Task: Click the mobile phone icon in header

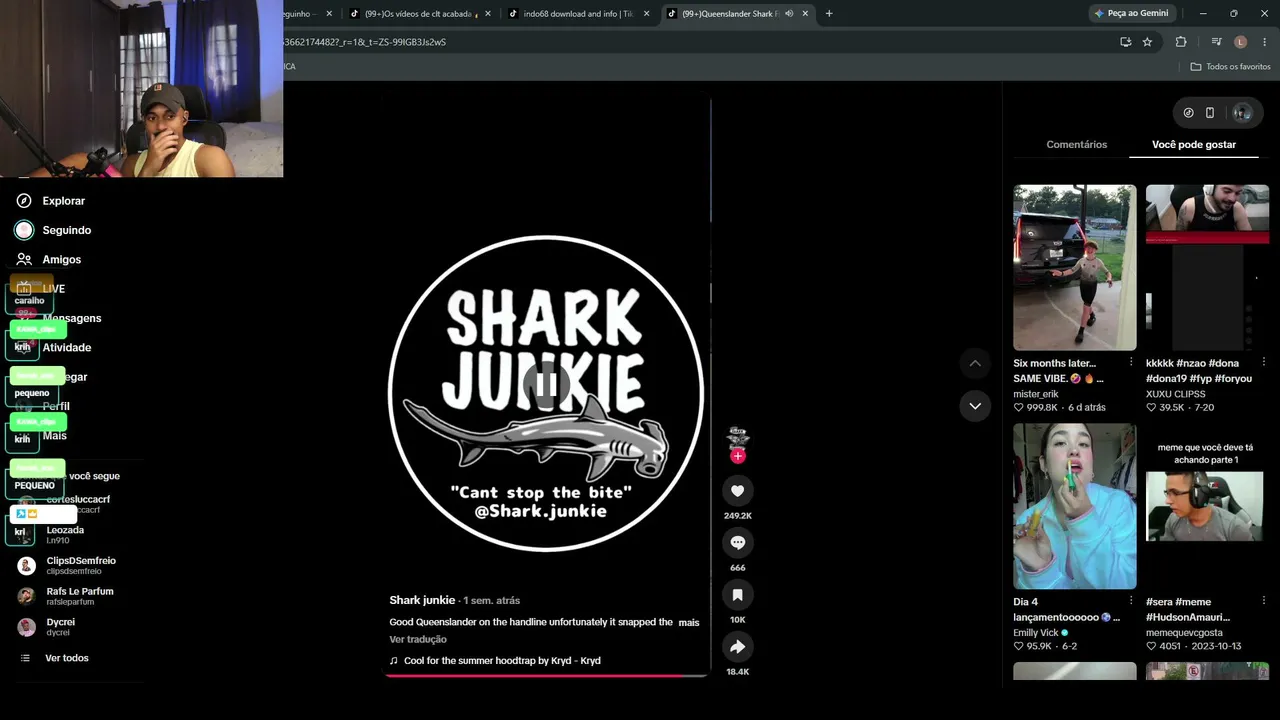Action: click(x=1210, y=113)
